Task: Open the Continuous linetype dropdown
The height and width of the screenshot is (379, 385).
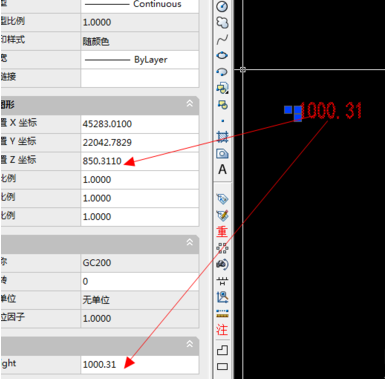Action: point(140,6)
